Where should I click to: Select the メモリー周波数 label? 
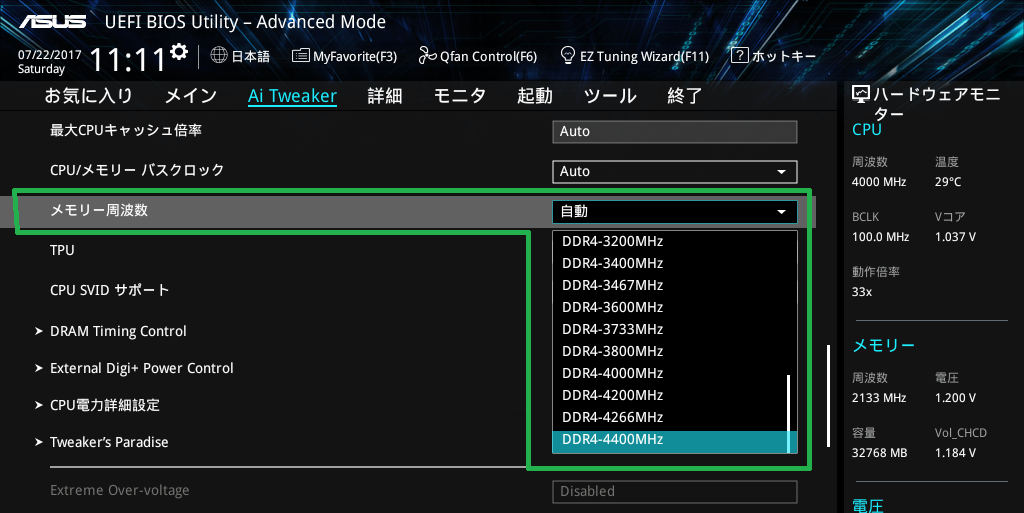(x=99, y=210)
